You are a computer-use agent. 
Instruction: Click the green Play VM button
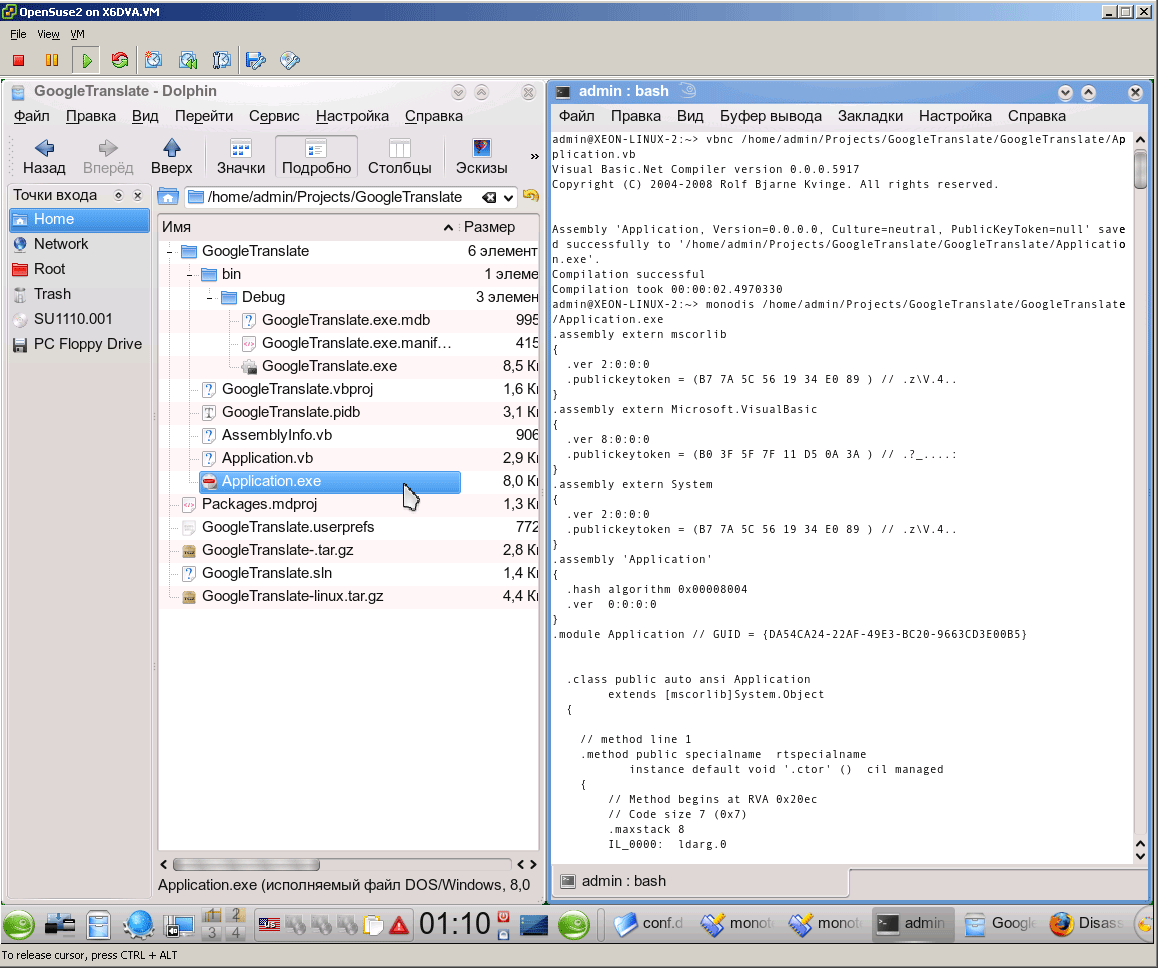pos(87,61)
